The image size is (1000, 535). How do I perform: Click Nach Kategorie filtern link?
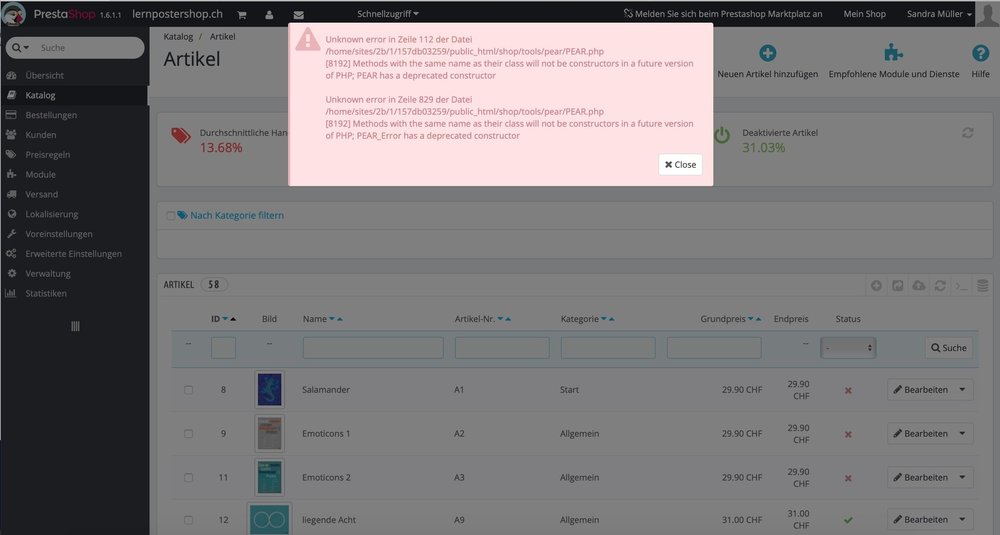(x=237, y=216)
